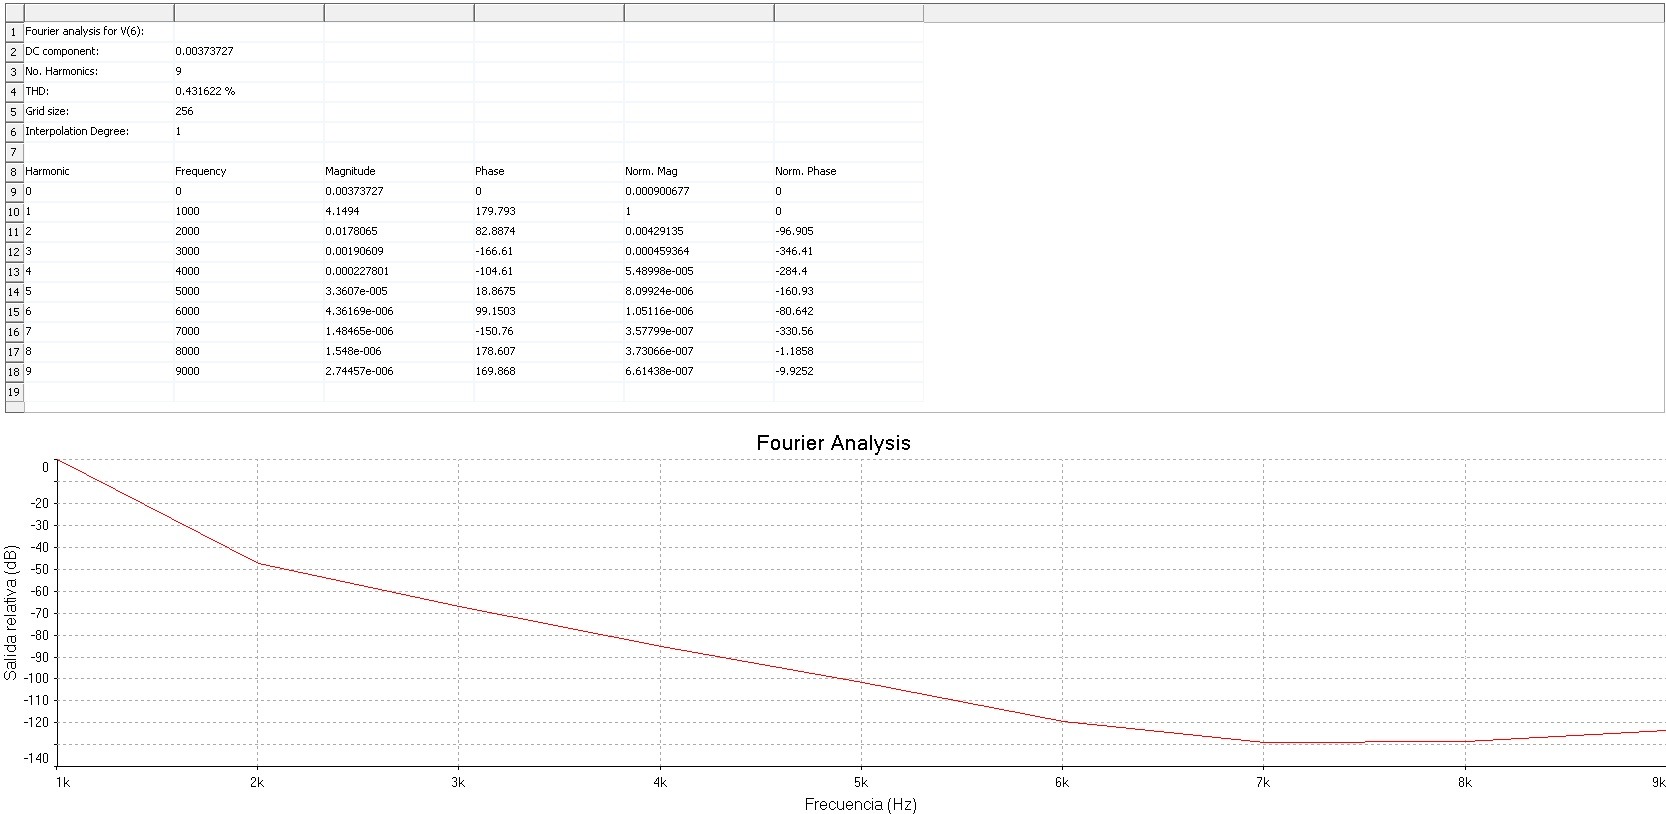Select magnitude 3.3607e-005

point(398,291)
